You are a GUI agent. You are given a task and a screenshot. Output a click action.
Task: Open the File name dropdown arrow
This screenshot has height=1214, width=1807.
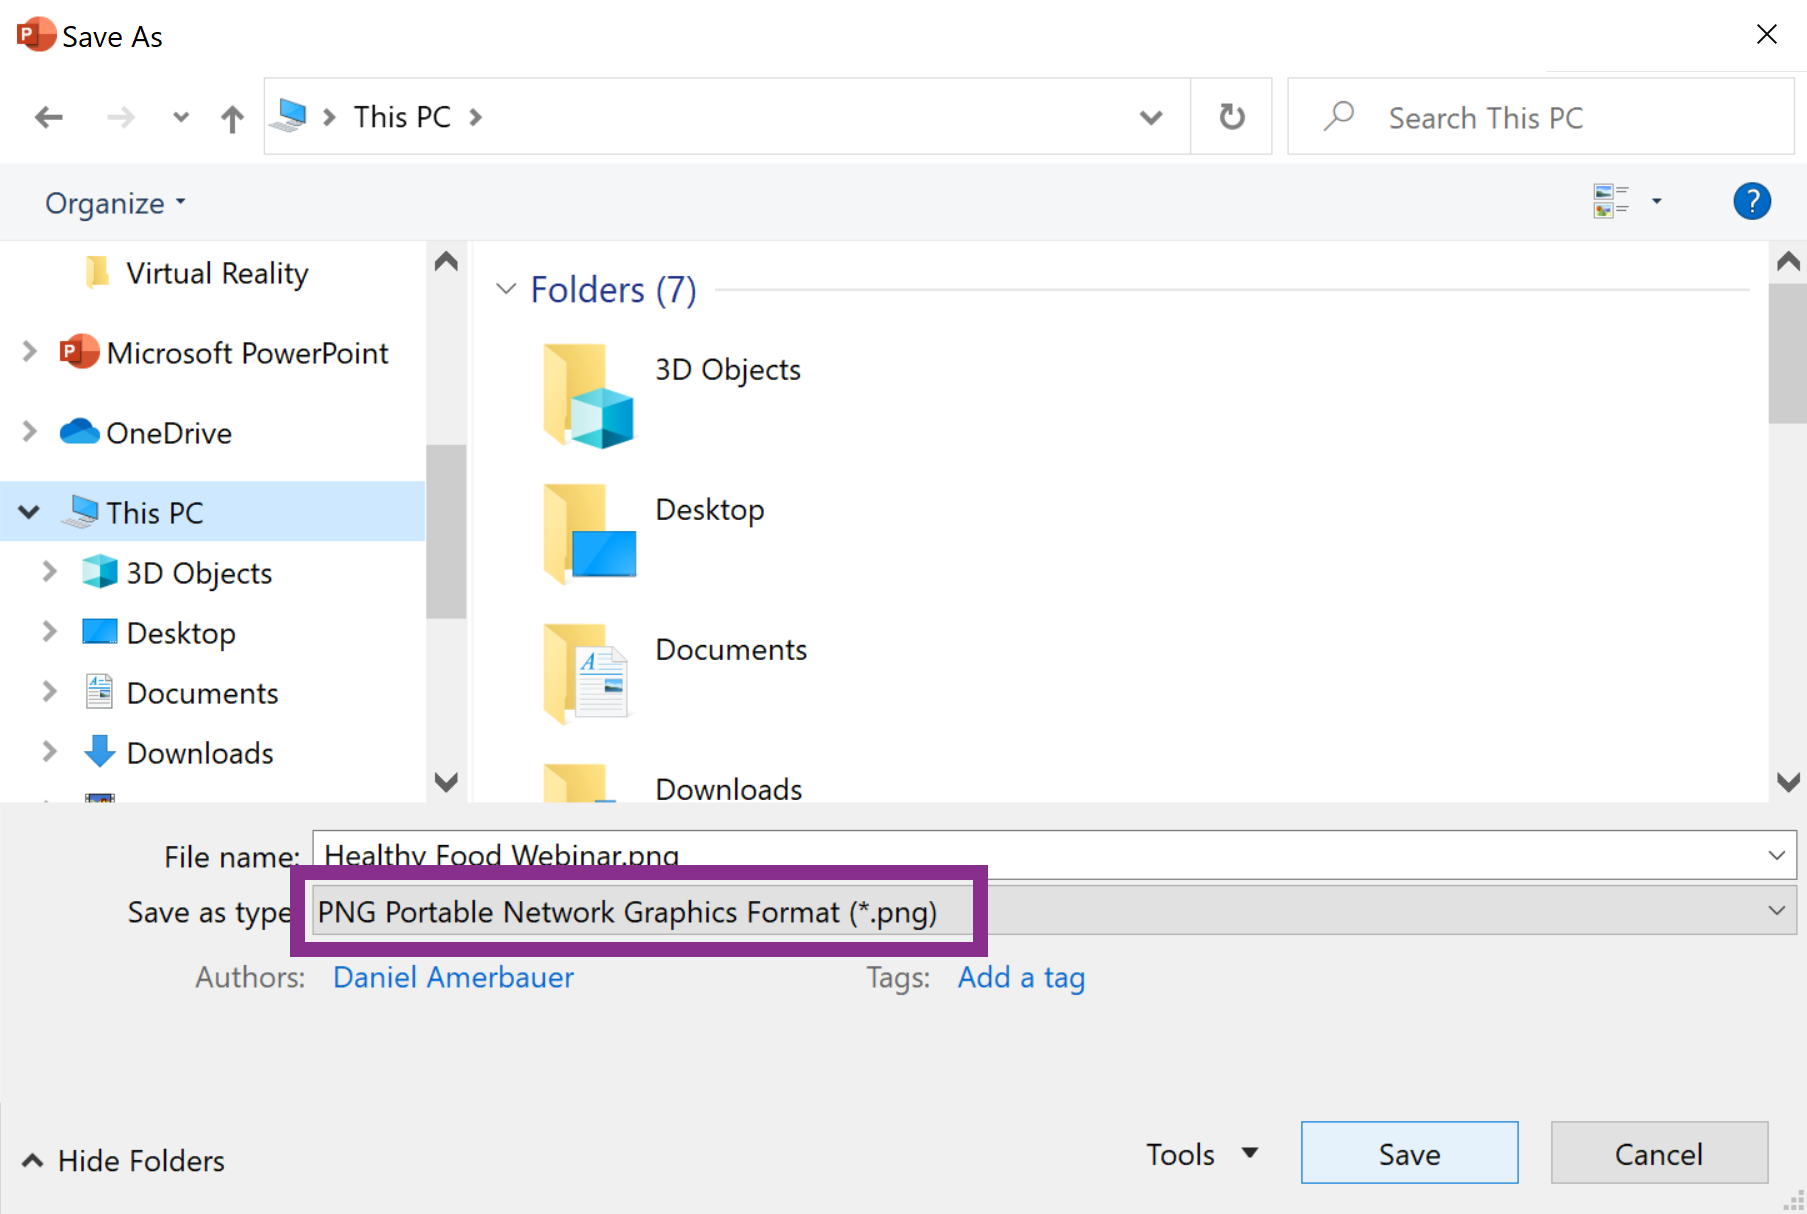1776,855
